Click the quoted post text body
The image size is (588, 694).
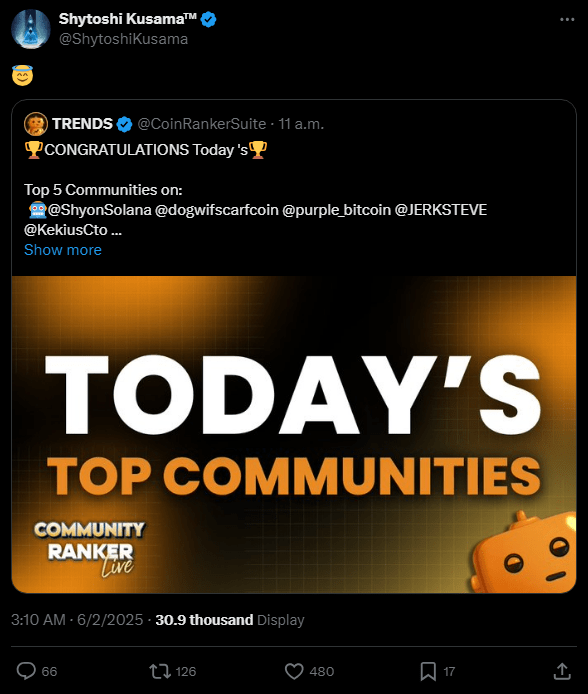click(x=255, y=189)
